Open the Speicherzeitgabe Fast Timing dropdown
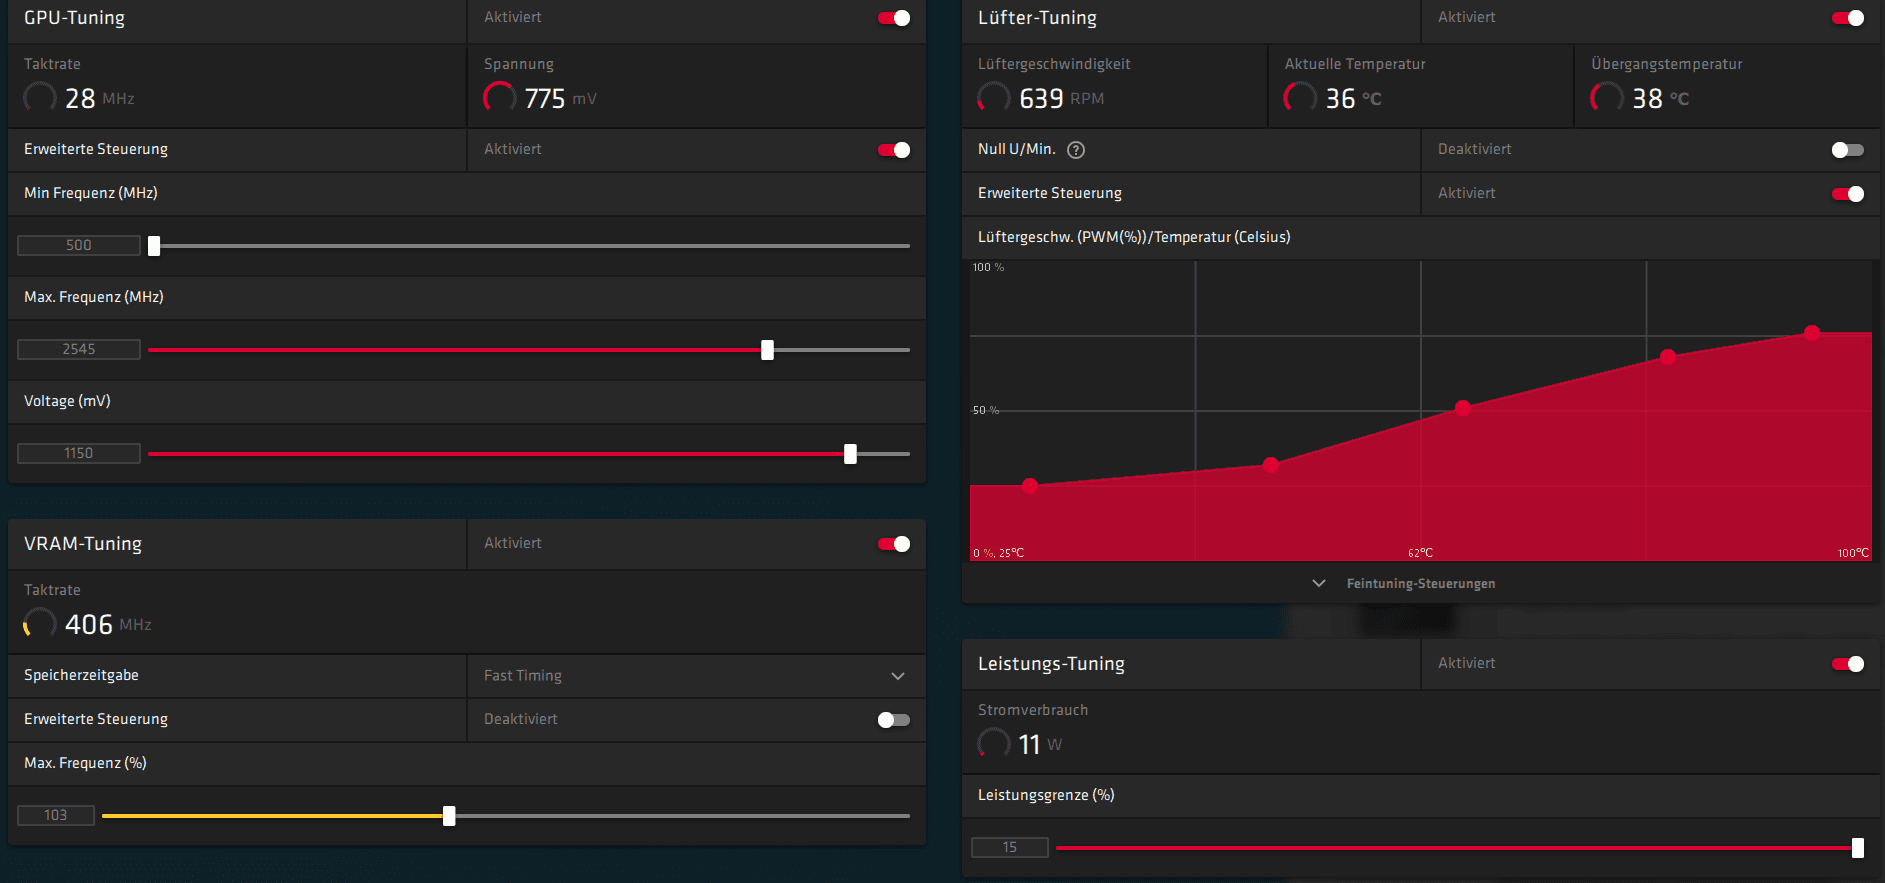Image resolution: width=1885 pixels, height=883 pixels. coord(696,676)
